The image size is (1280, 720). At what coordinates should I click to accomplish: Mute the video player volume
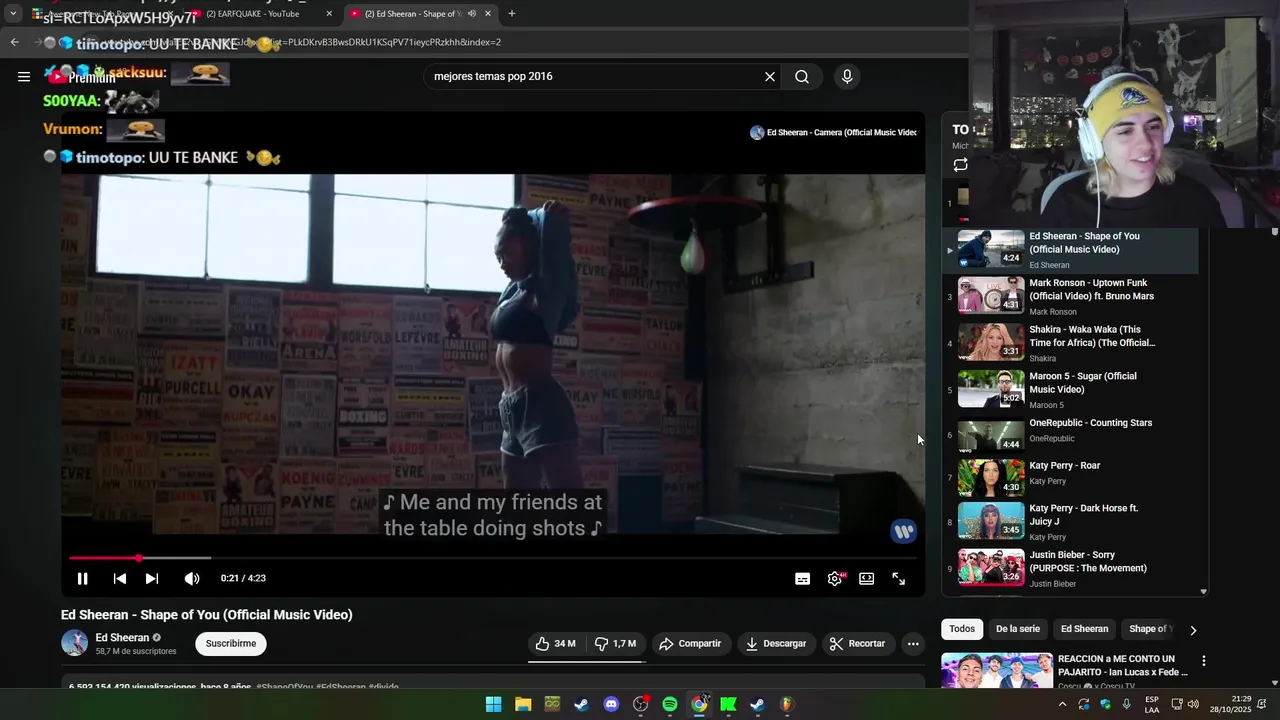click(192, 578)
